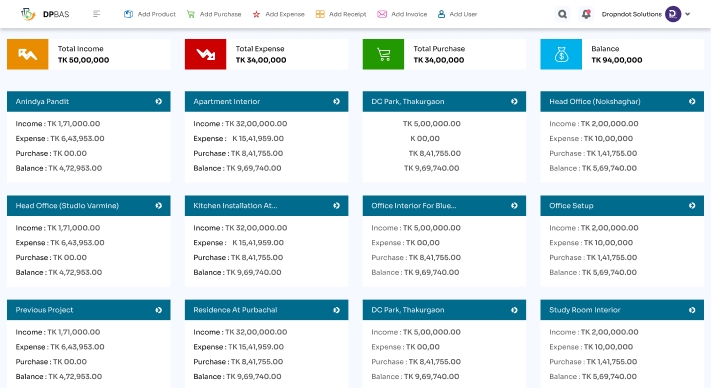
Task: Open Head Office (Studio Varmine) arrow icon
Action: pyautogui.click(x=159, y=206)
